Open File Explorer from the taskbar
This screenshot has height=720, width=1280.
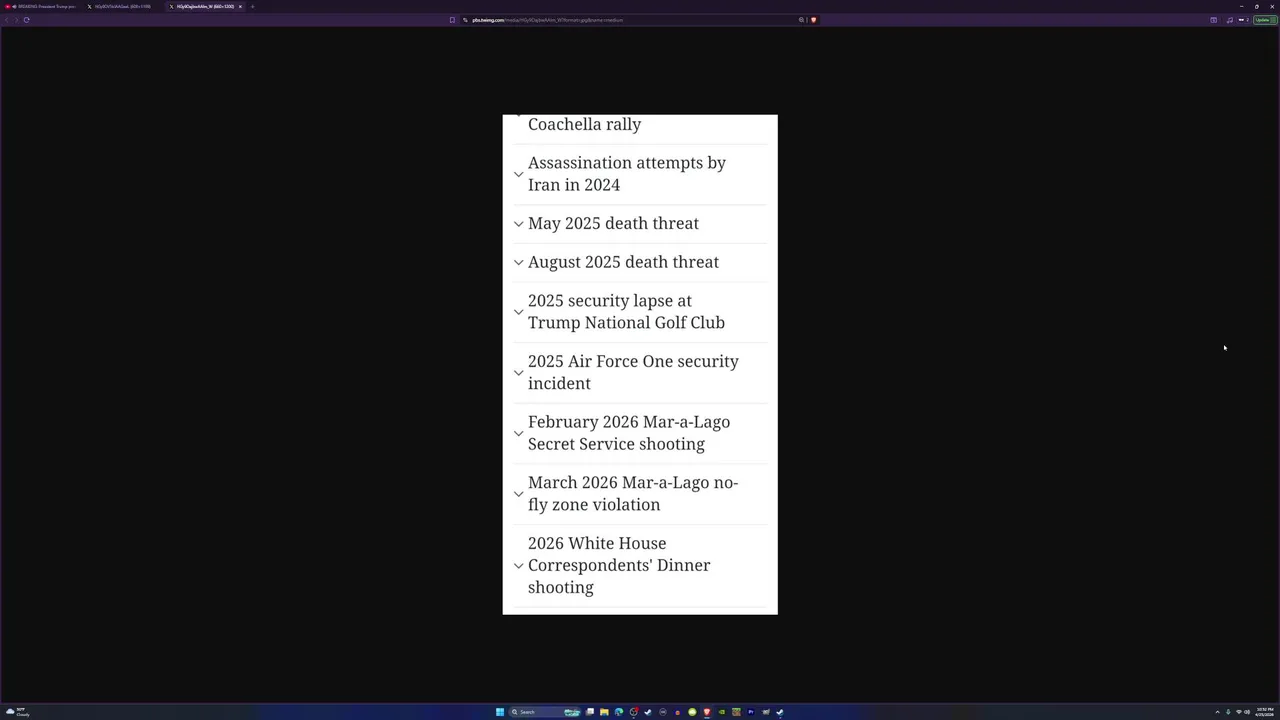point(604,712)
